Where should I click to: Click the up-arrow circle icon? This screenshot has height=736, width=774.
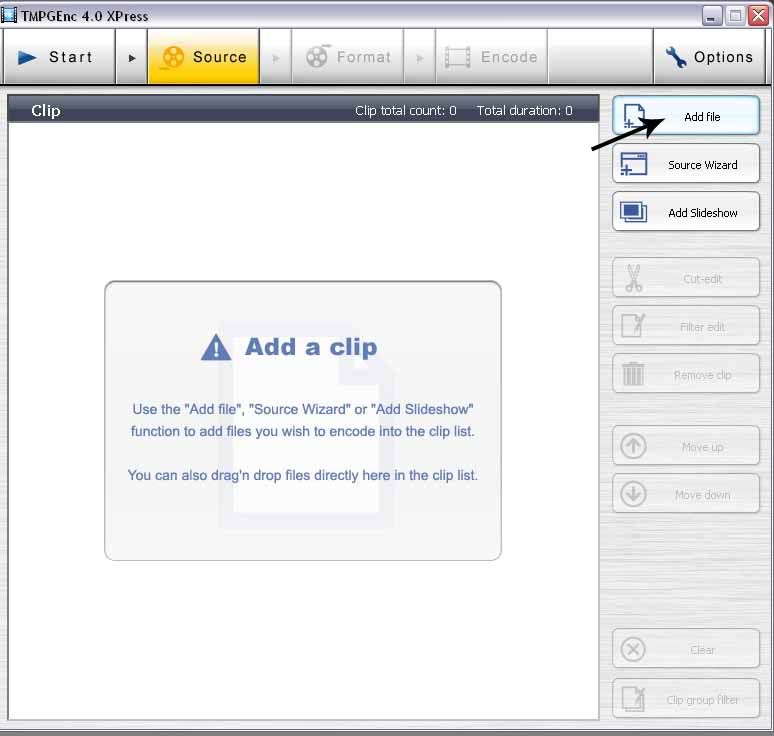633,446
